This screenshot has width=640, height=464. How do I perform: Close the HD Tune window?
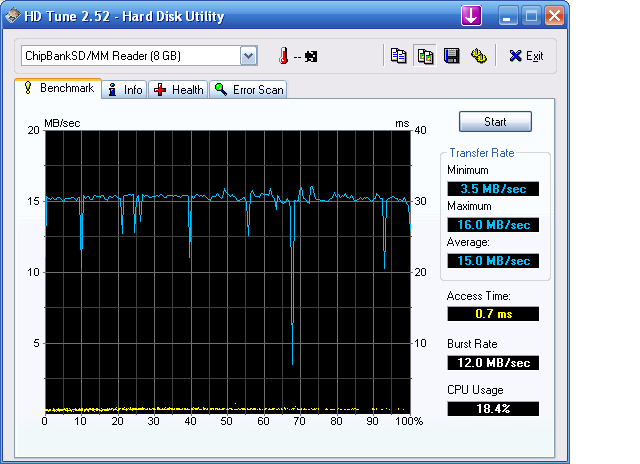coord(555,16)
